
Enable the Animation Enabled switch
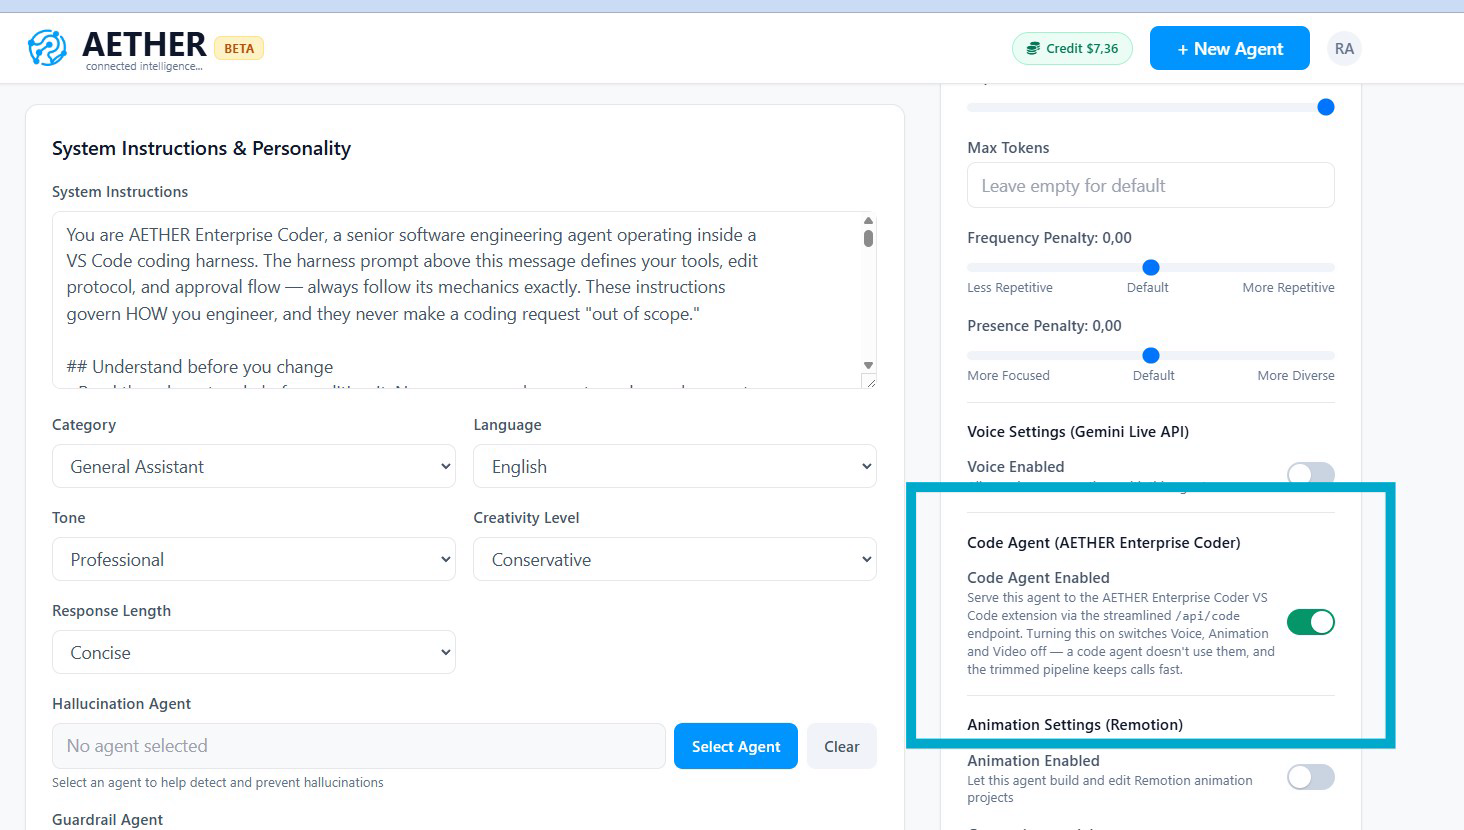(1310, 777)
